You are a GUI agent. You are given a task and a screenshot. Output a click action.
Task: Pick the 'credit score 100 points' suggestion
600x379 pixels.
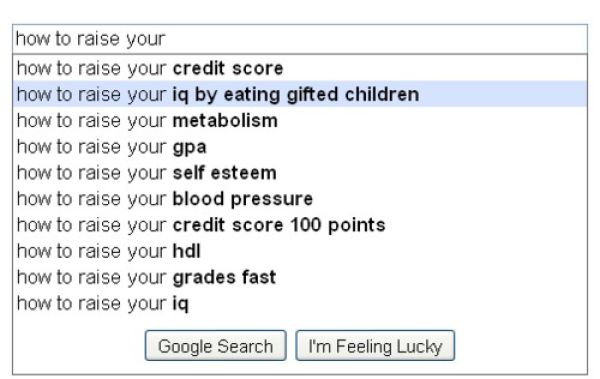tap(300, 225)
